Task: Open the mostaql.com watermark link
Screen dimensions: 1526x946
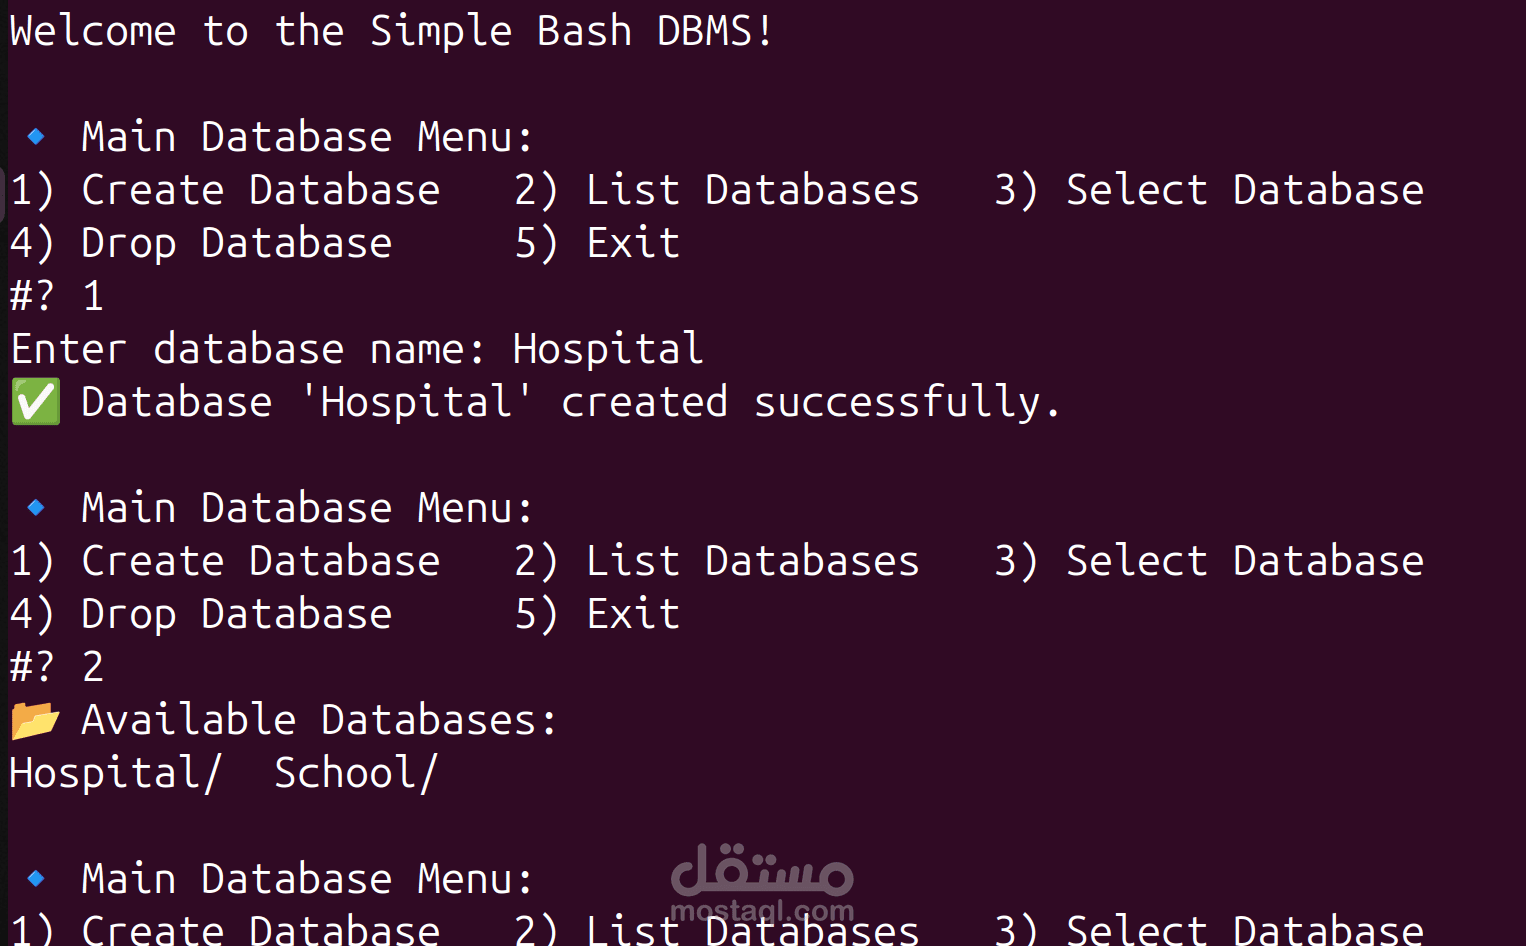Action: point(762,911)
